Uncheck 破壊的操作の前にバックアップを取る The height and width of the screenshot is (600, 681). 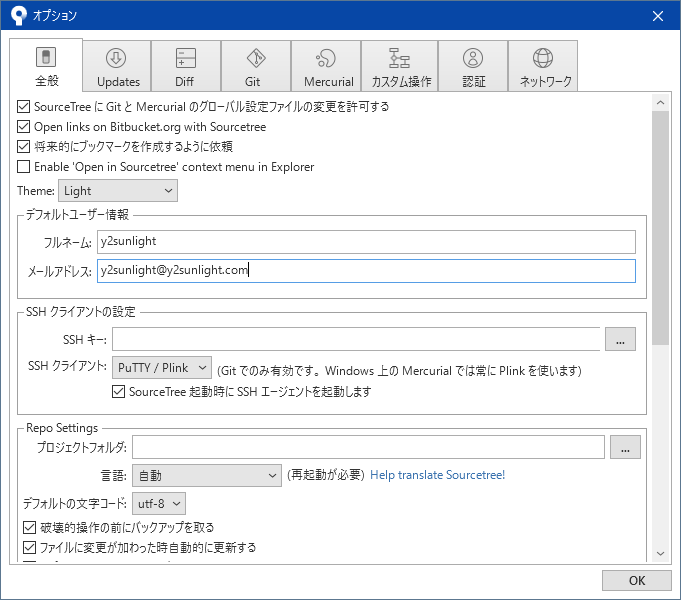[28, 527]
